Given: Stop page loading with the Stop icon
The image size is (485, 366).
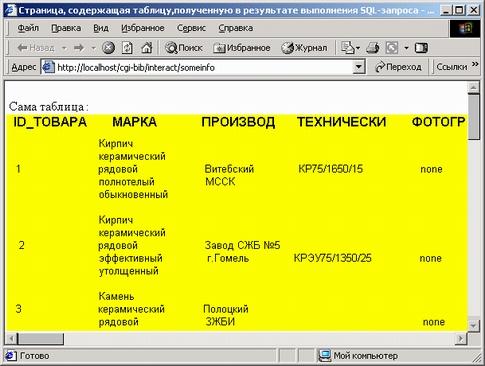Looking at the screenshot, I should pos(108,48).
